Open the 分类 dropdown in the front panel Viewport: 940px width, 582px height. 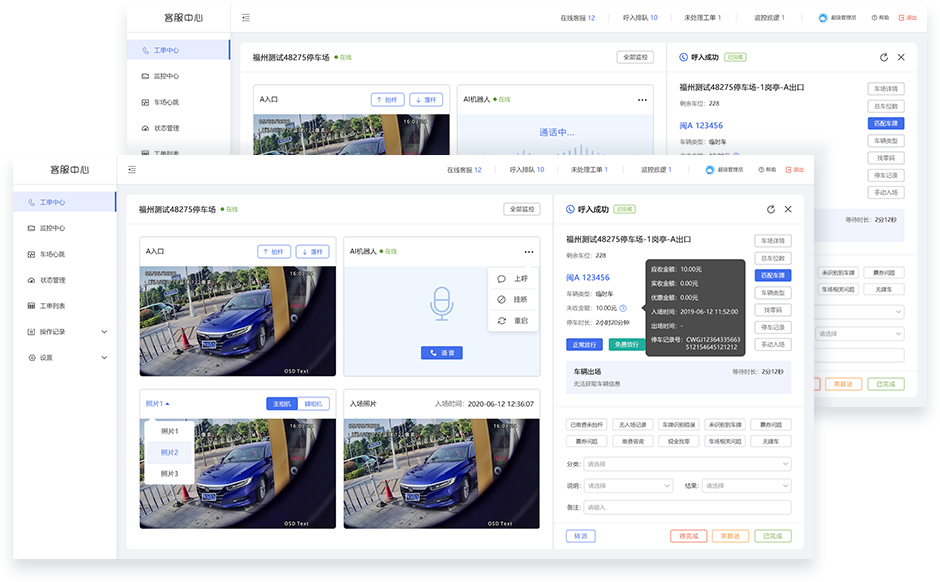pos(687,464)
